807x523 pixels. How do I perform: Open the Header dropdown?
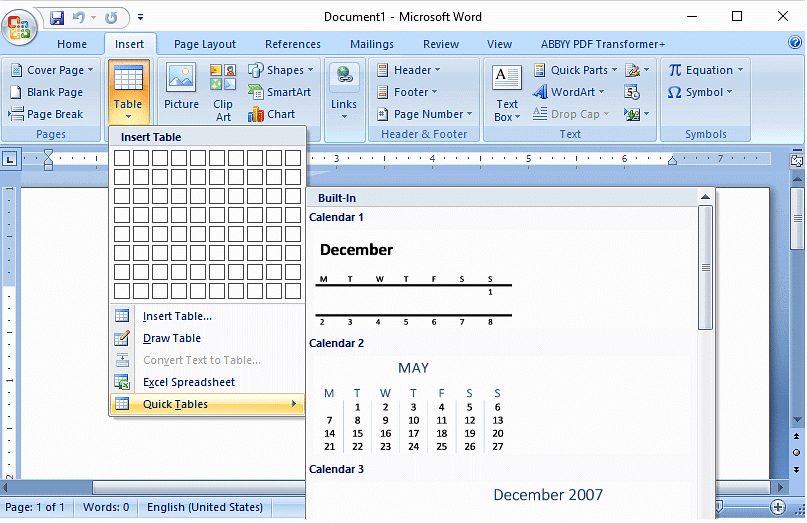pyautogui.click(x=409, y=70)
